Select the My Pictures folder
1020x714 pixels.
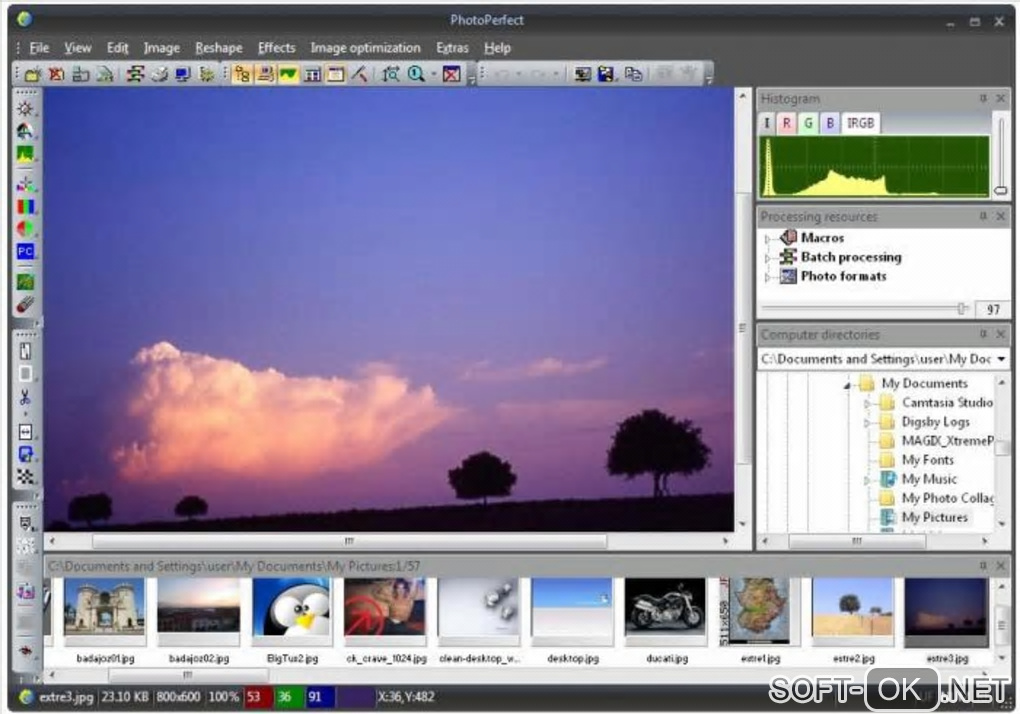click(x=934, y=518)
